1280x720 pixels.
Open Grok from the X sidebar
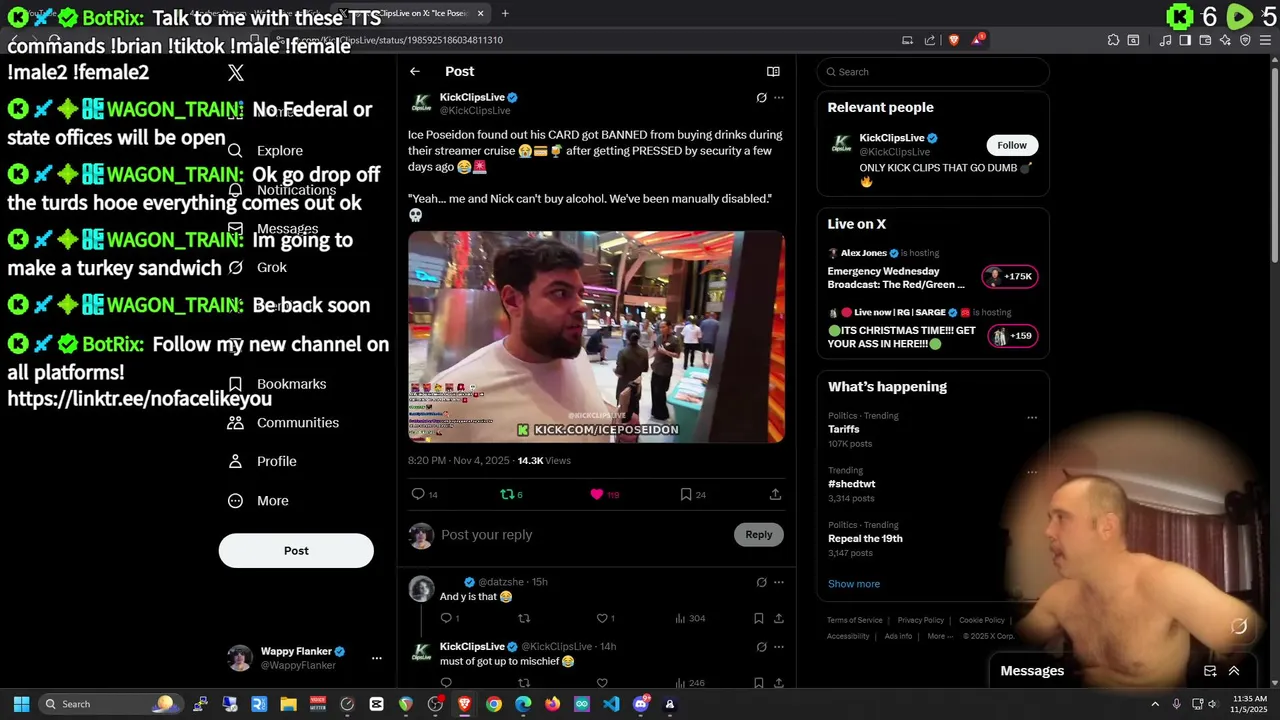click(257, 267)
